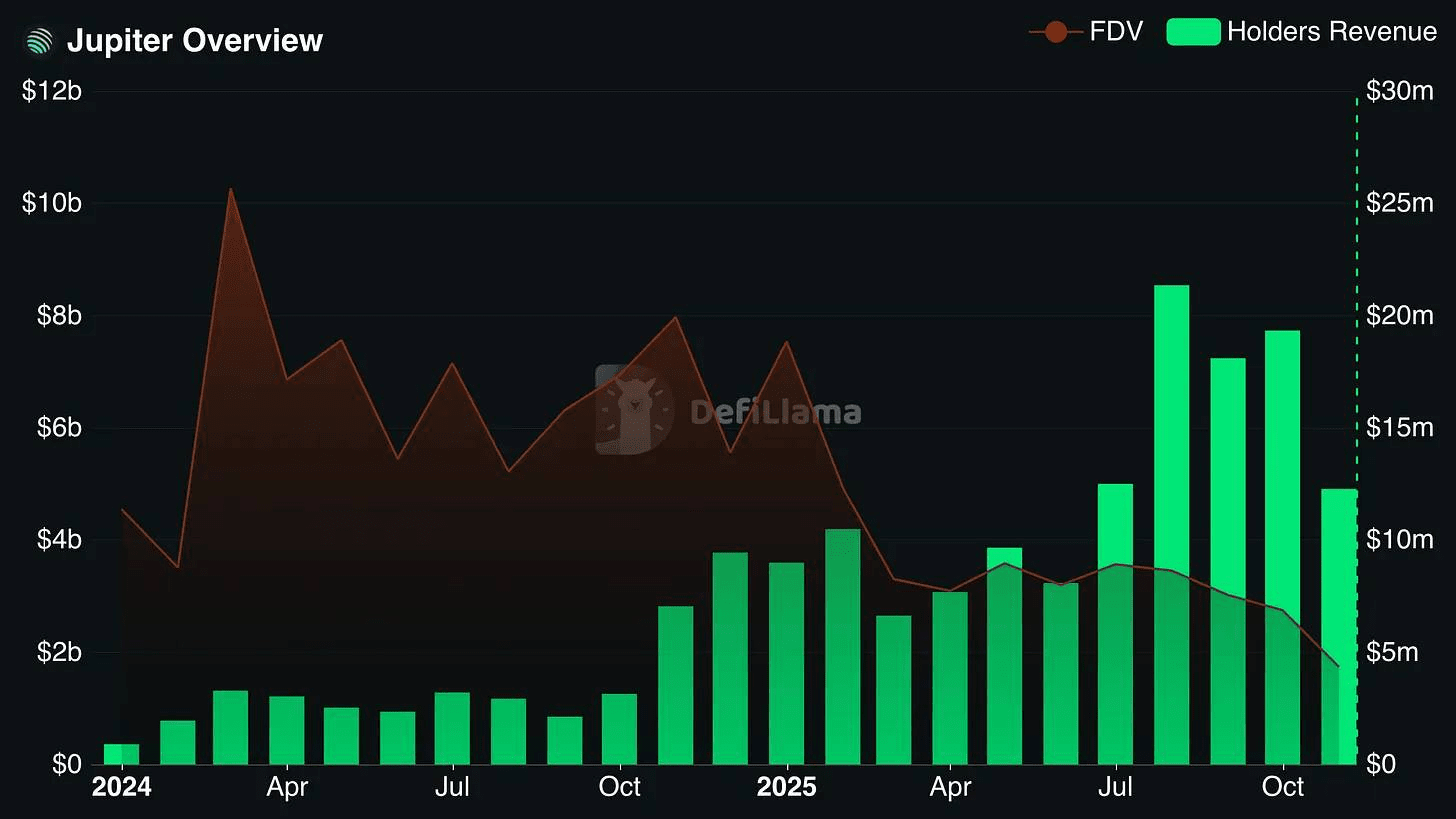The image size is (1456, 819).
Task: Toggle the Holders Revenue series off
Action: tap(1301, 31)
